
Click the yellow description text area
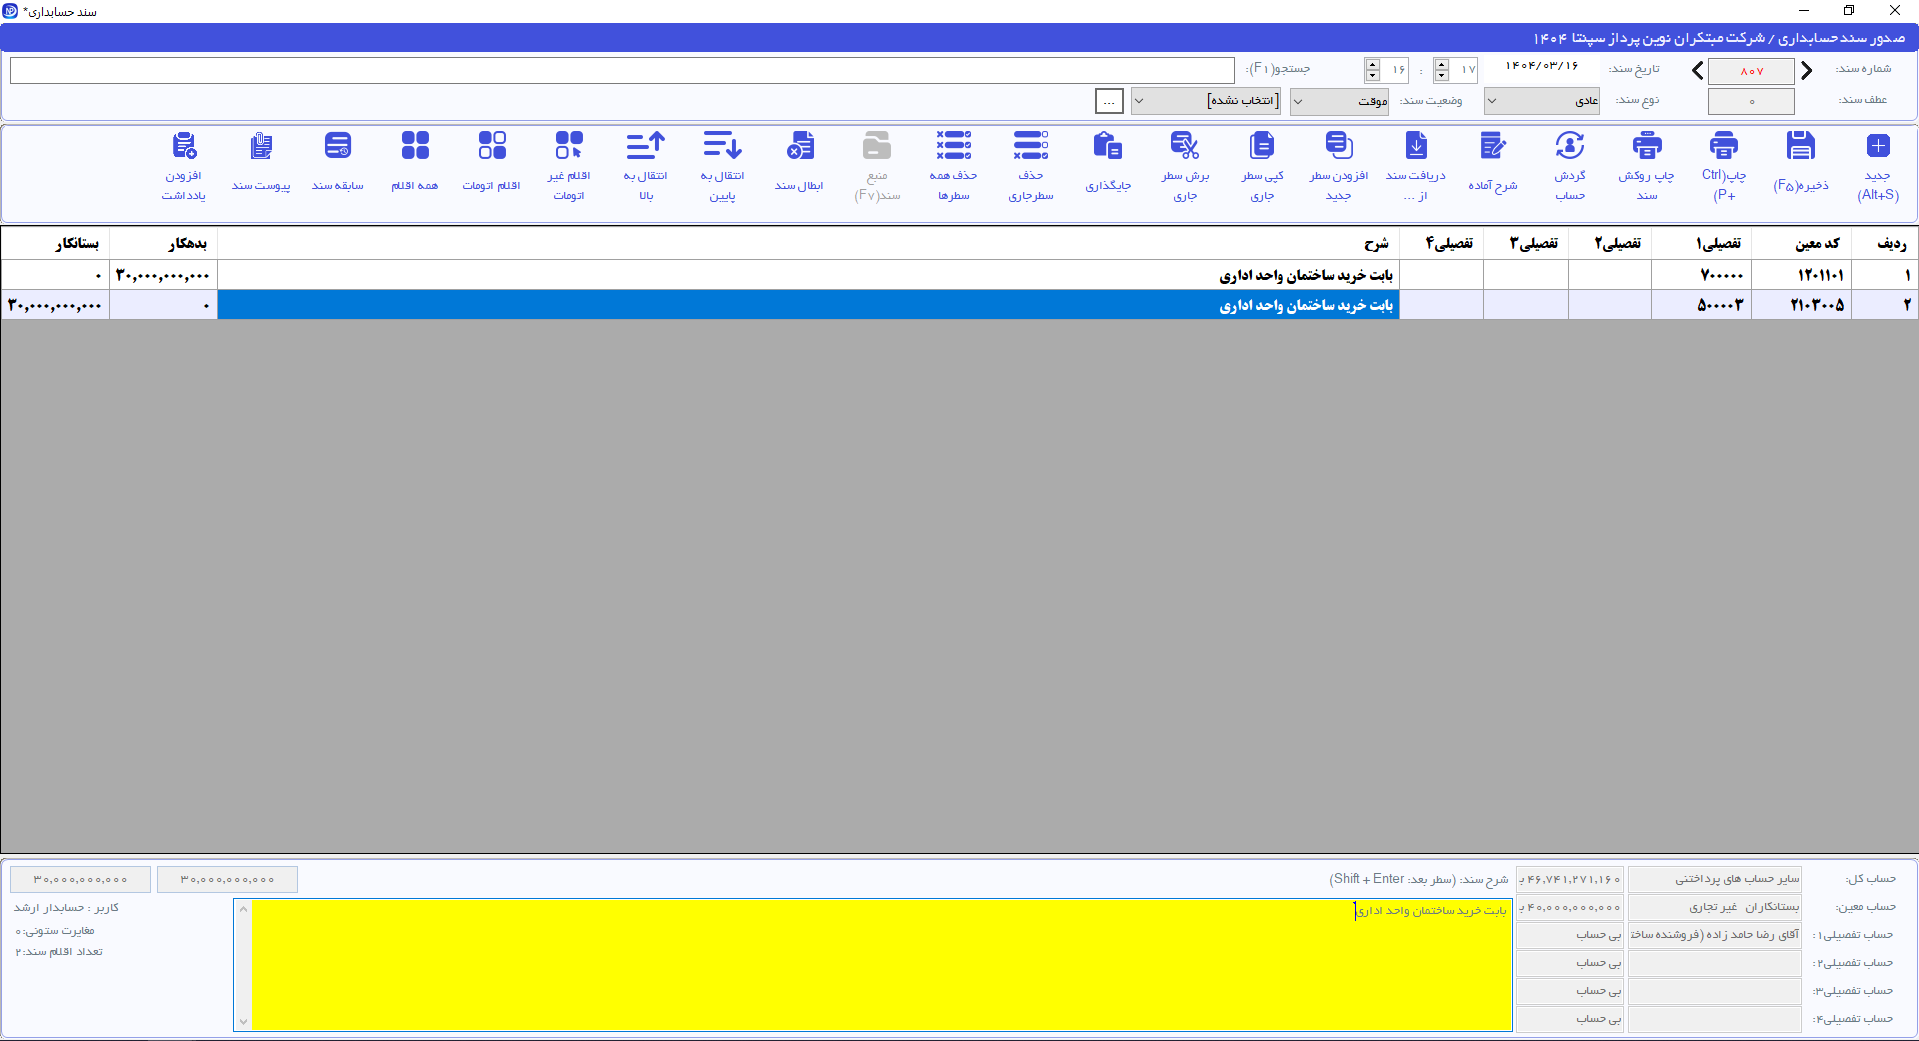[x=881, y=965]
